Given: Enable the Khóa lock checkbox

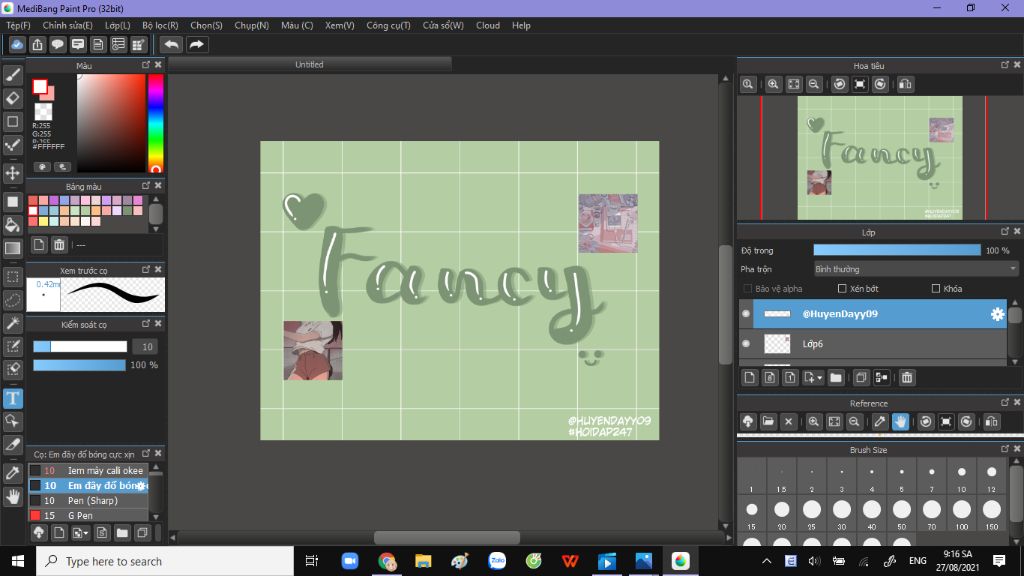Looking at the screenshot, I should [x=936, y=289].
